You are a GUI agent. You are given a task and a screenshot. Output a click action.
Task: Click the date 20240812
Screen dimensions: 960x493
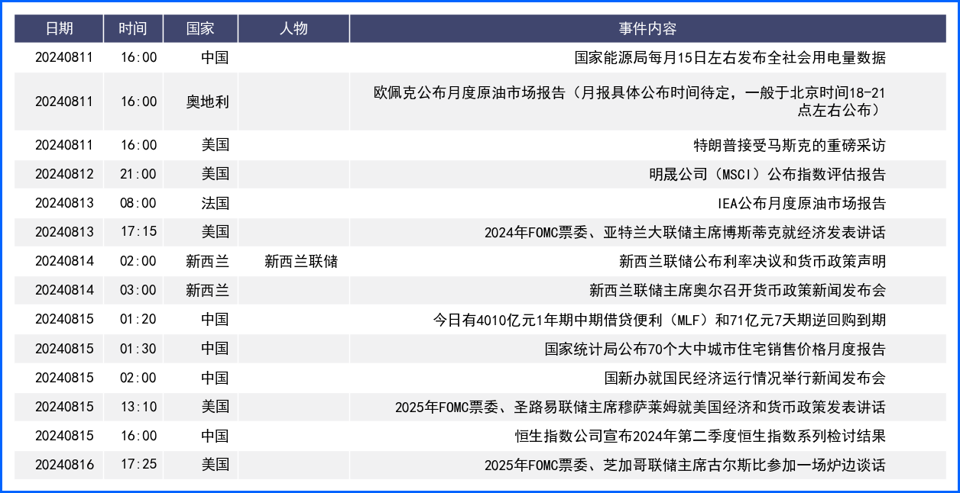point(64,175)
